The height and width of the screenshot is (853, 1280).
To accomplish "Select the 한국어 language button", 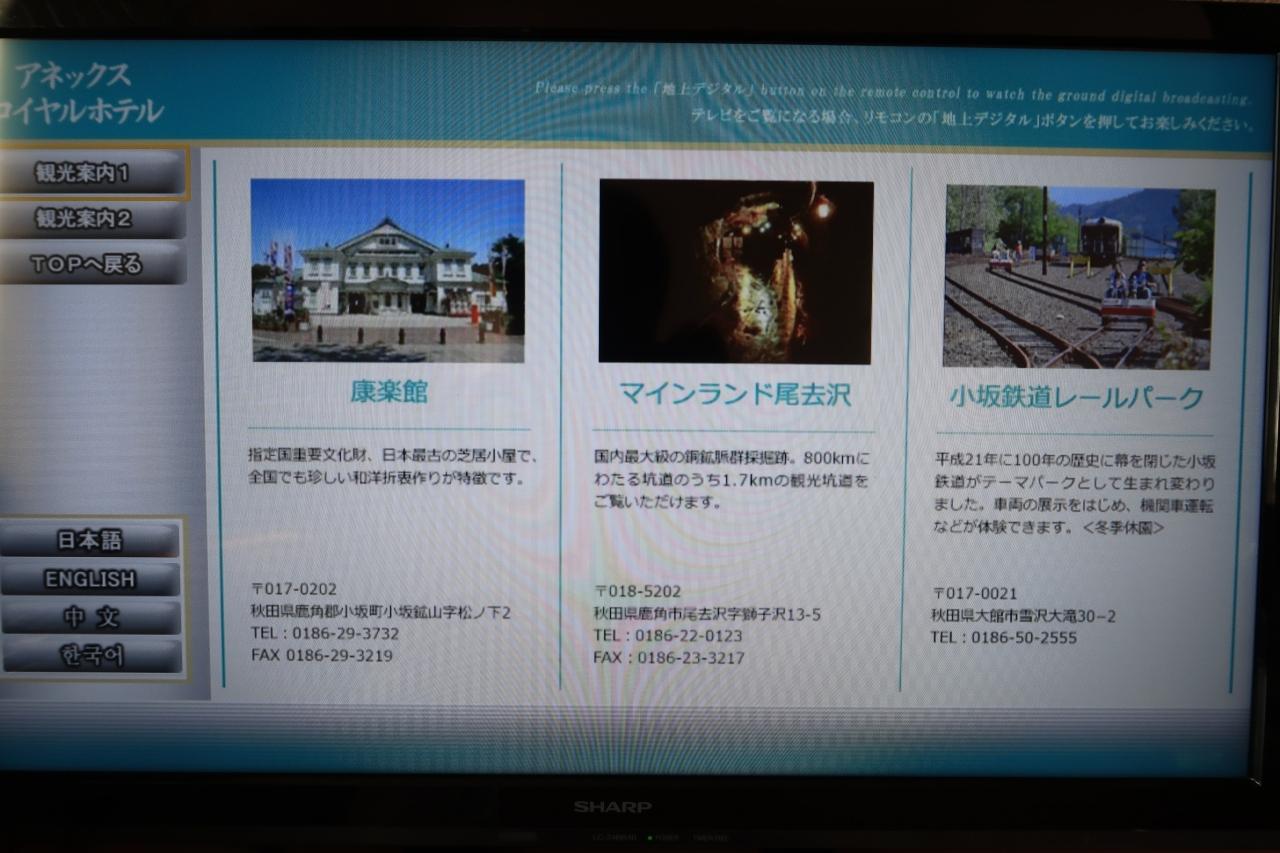I will [90, 656].
